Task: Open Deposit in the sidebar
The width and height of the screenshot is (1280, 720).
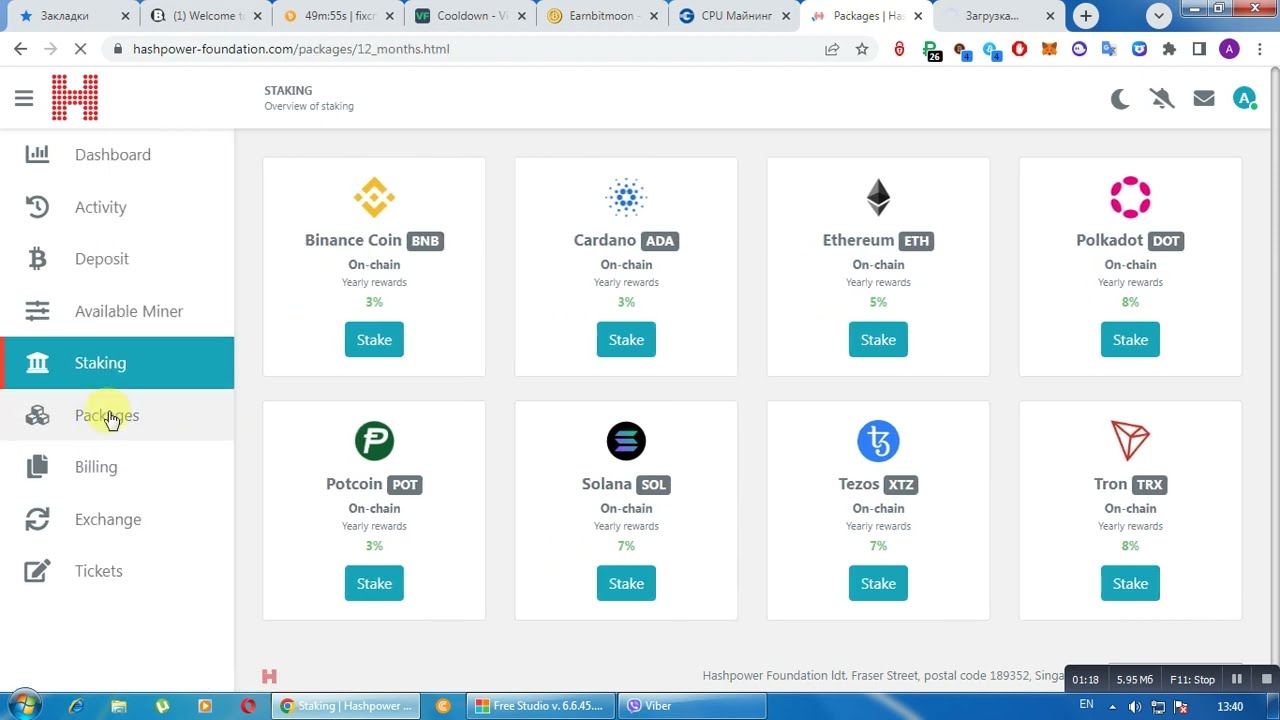Action: pos(117,259)
